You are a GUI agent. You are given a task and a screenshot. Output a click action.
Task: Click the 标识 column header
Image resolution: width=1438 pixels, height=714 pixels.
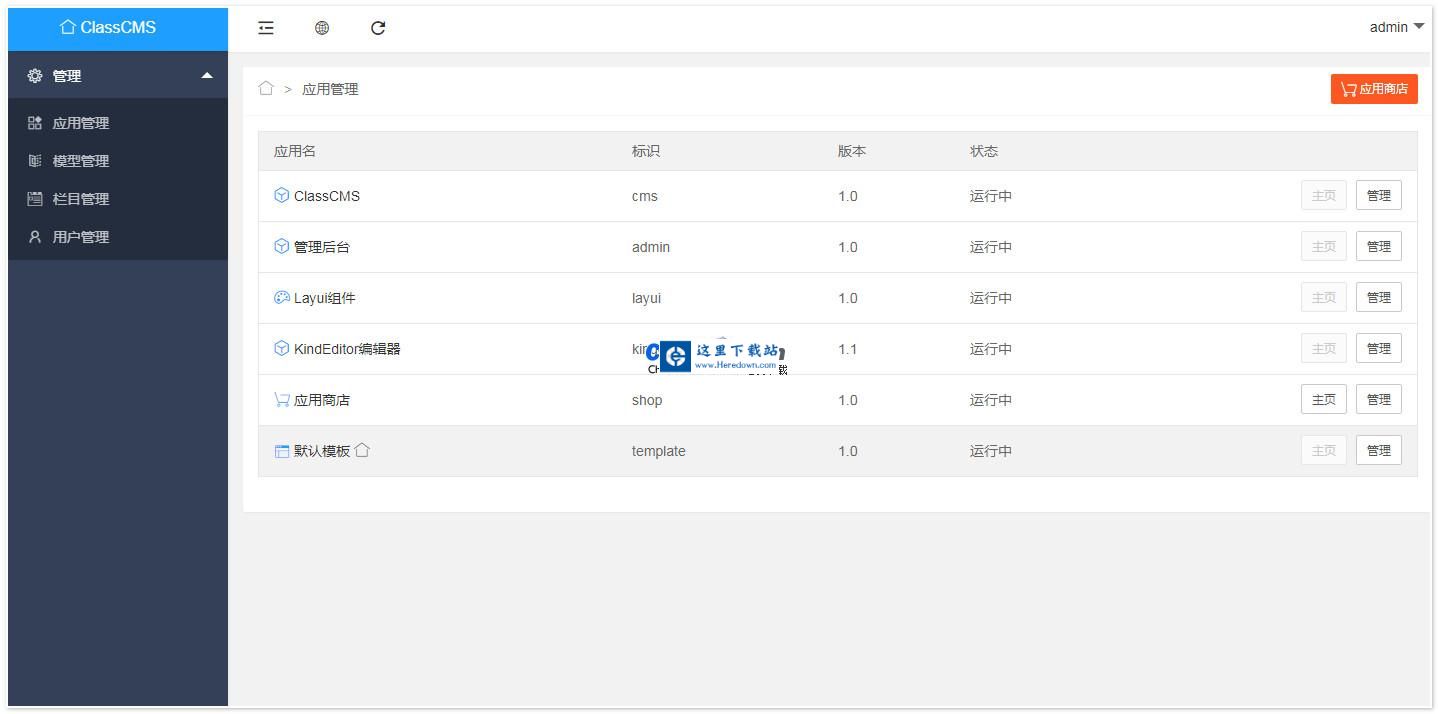[646, 151]
